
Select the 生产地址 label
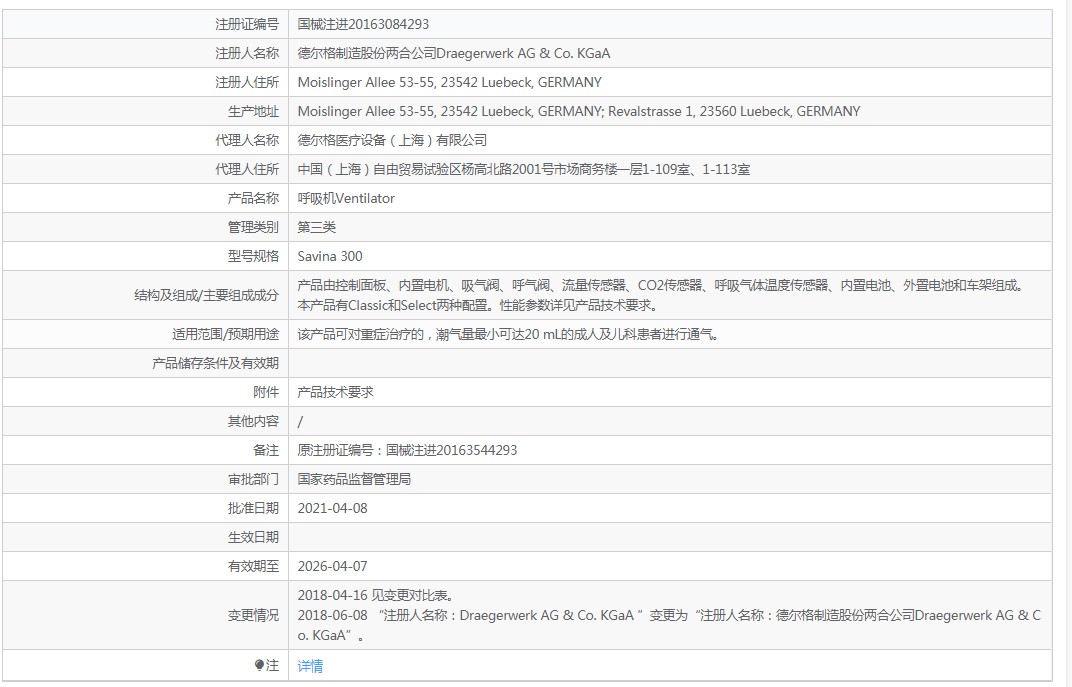tap(253, 111)
